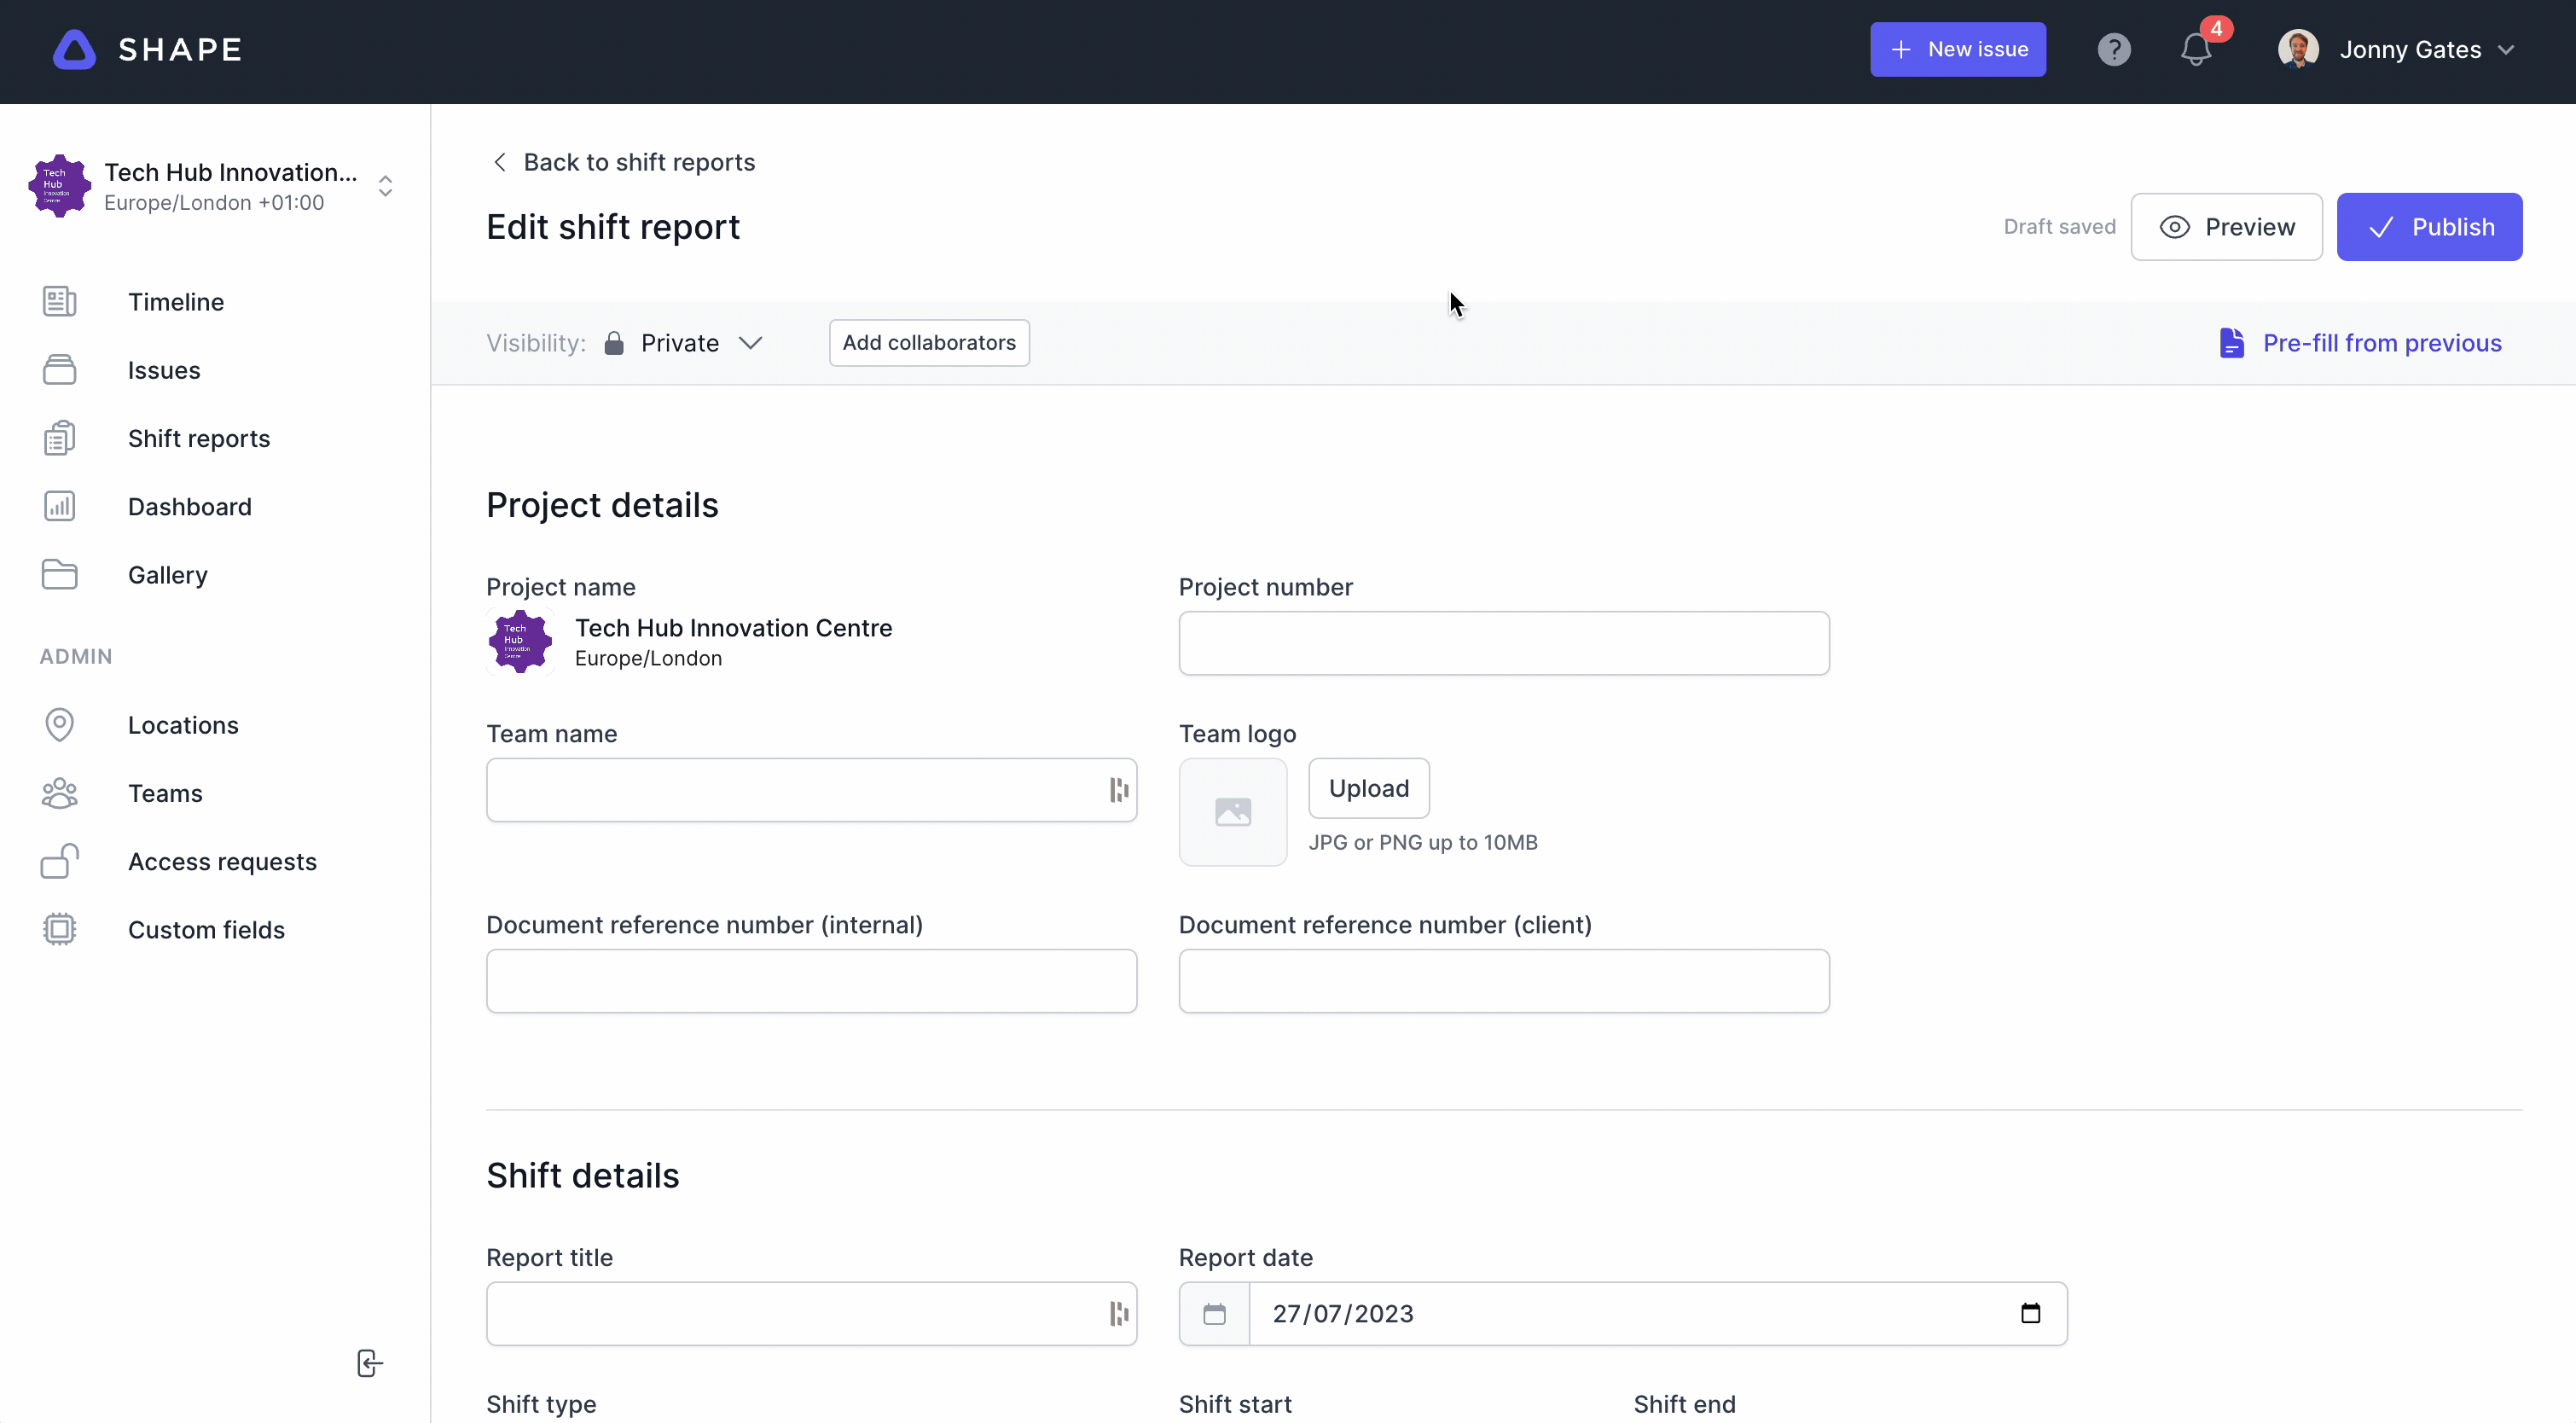Open Teams admin page
Screen dimensions: 2576x1423
(x=165, y=793)
